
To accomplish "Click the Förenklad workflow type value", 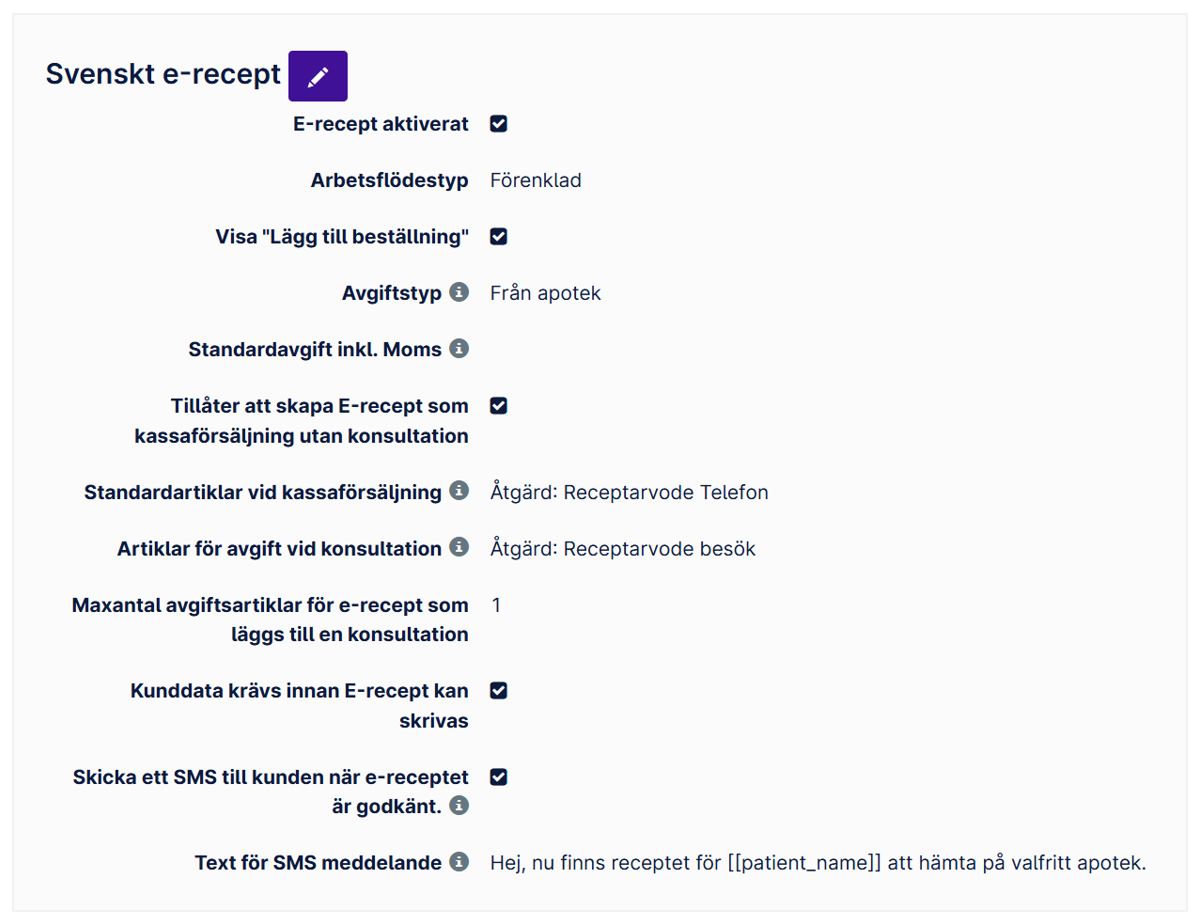I will click(536, 181).
